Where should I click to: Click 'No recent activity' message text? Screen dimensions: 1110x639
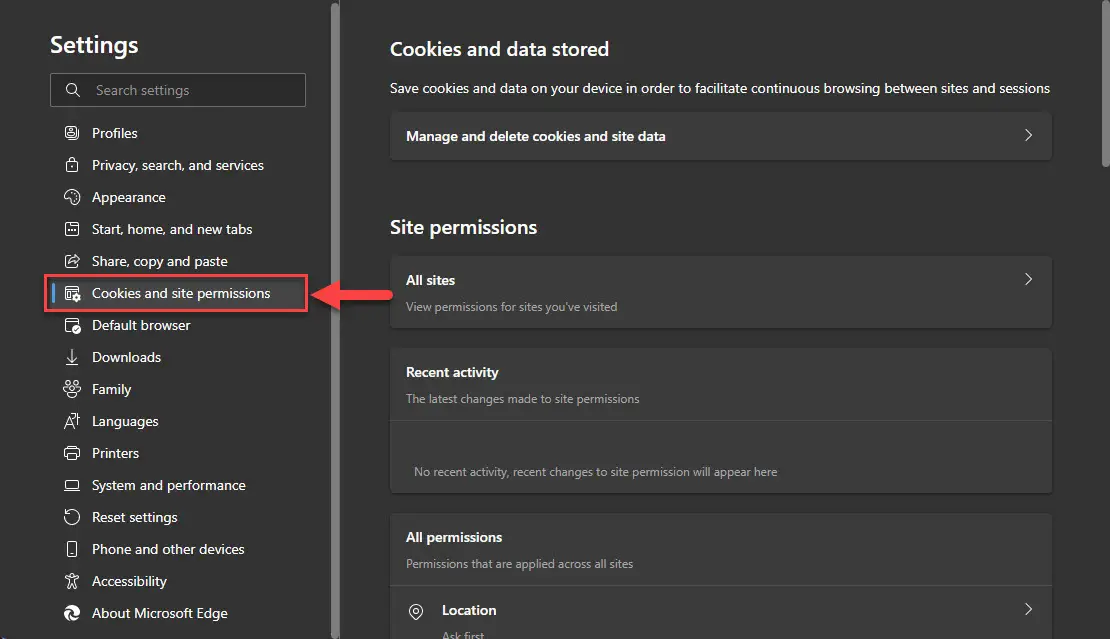tap(595, 472)
